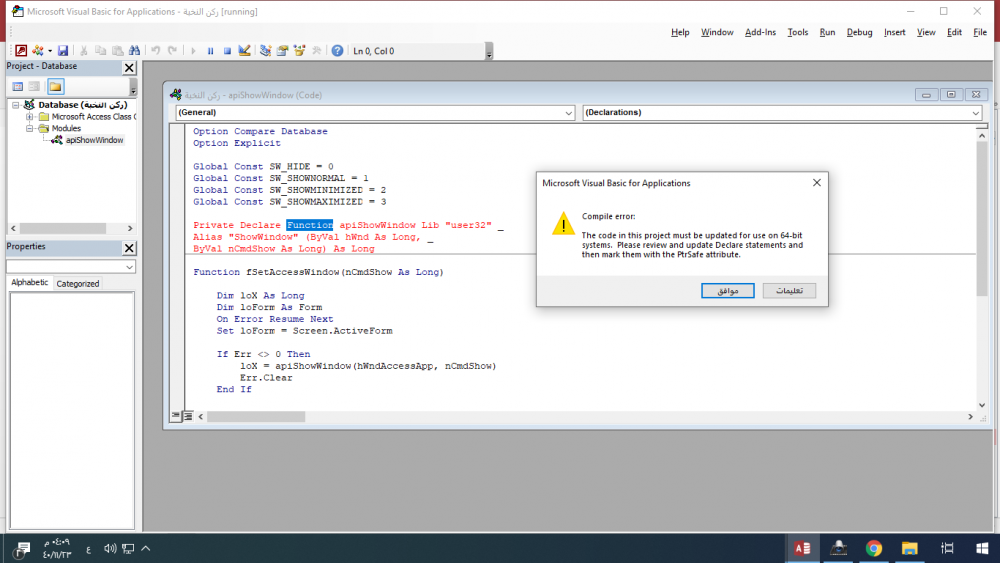Open the properties object dropdown
The image size is (1000, 563).
coord(129,267)
